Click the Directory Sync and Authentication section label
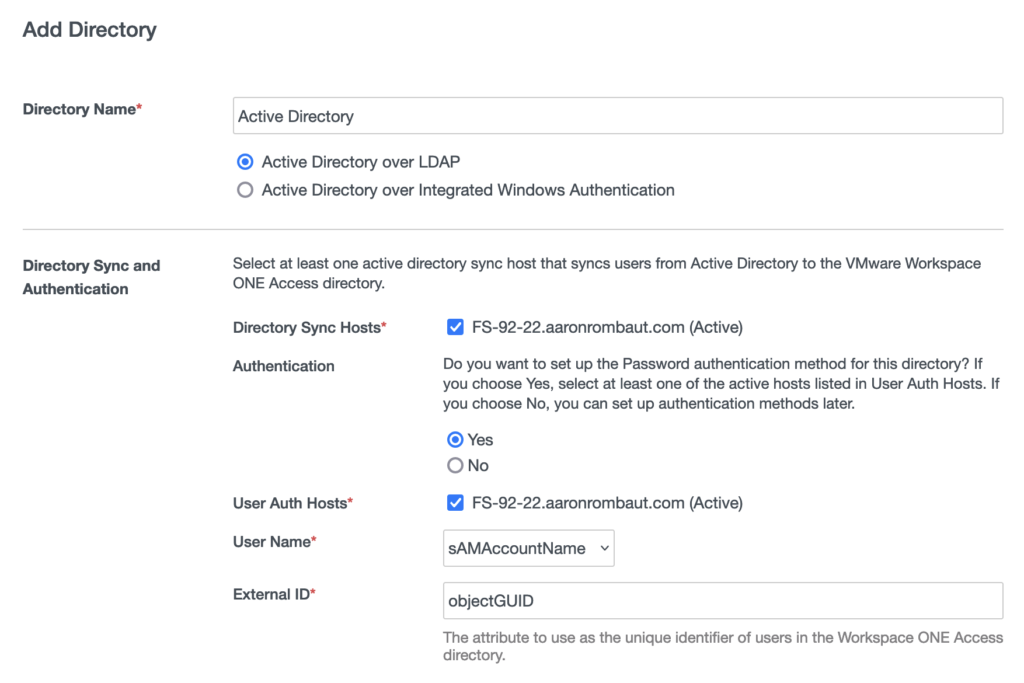 91,277
